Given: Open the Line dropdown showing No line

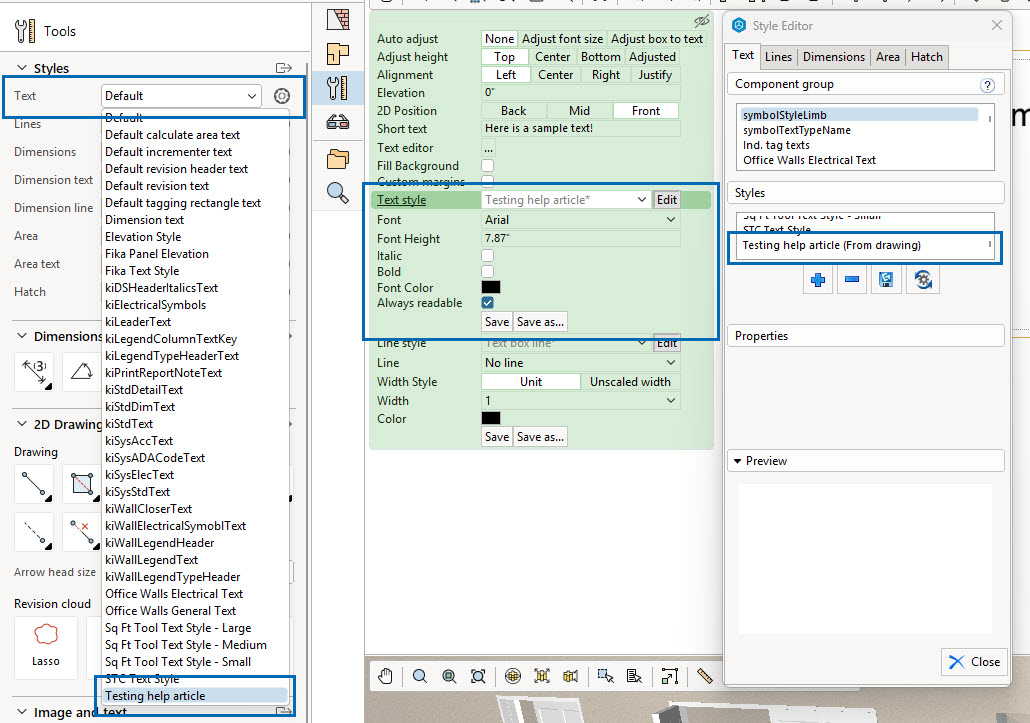Looking at the screenshot, I should (581, 363).
